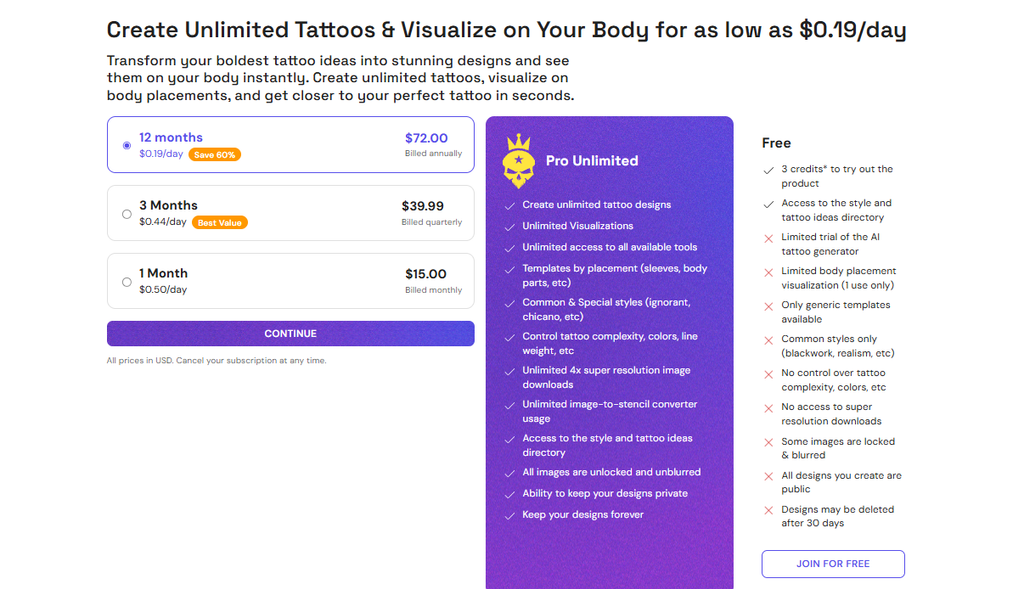Image resolution: width=1024 pixels, height=589 pixels.
Task: Select the 3 Months plan radio button
Action: click(127, 214)
